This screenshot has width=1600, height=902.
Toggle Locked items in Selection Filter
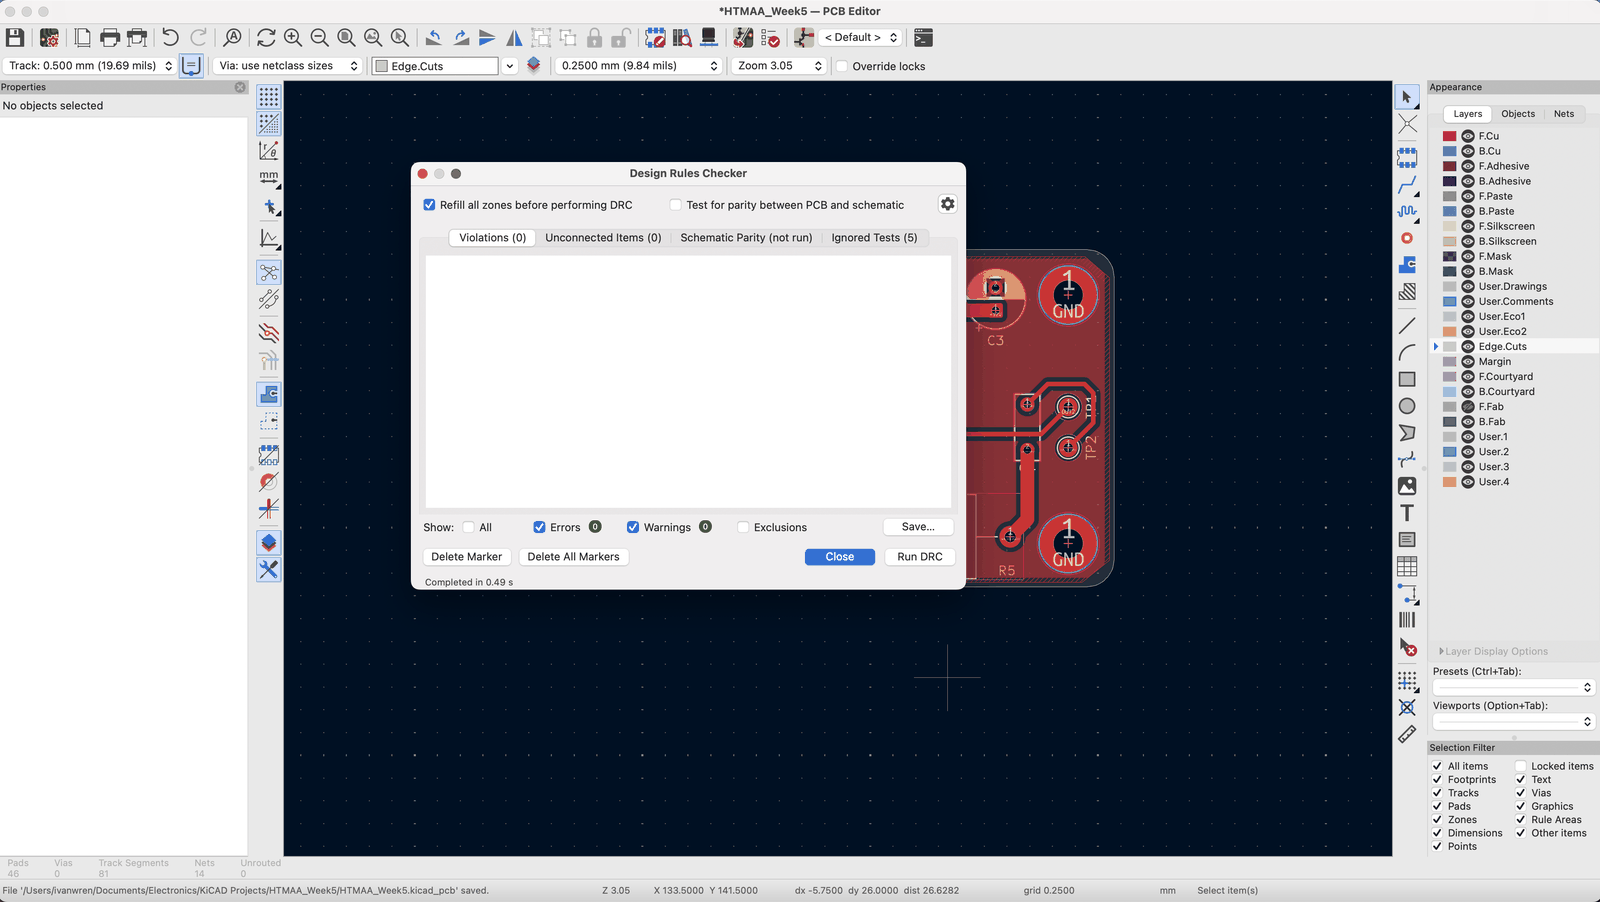[x=1520, y=766]
